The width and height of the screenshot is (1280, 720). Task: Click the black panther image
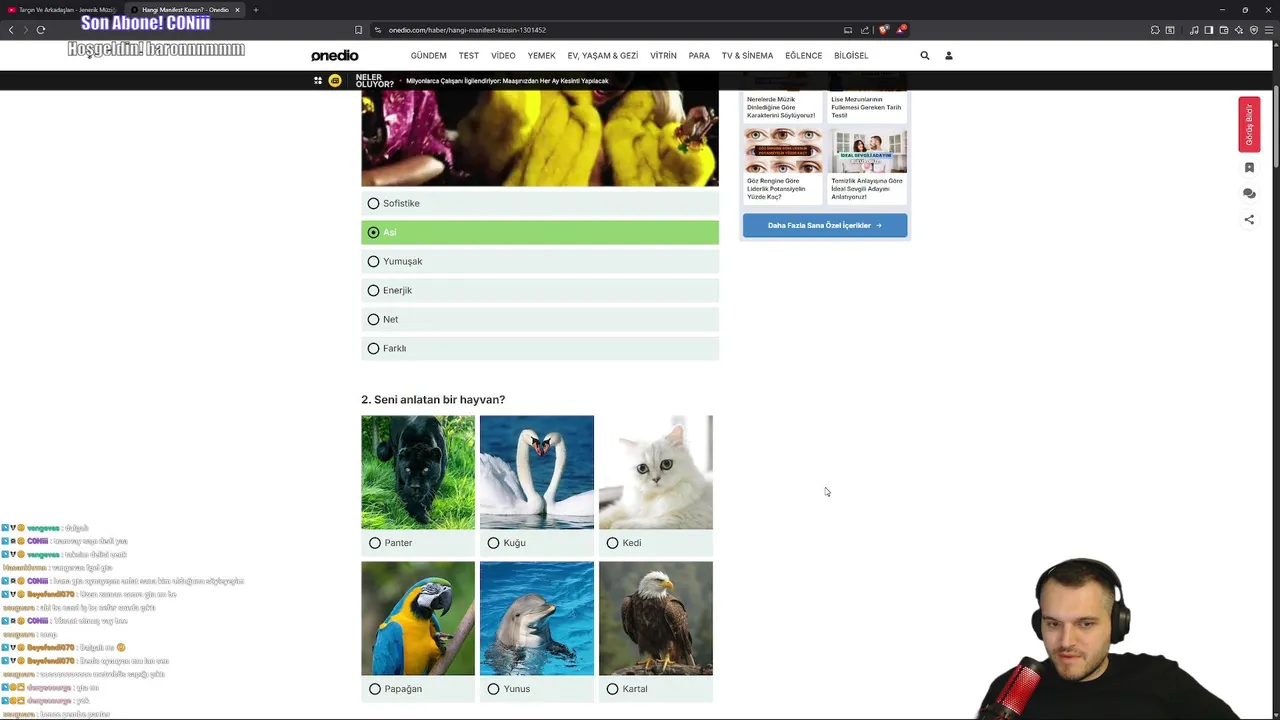pyautogui.click(x=418, y=472)
